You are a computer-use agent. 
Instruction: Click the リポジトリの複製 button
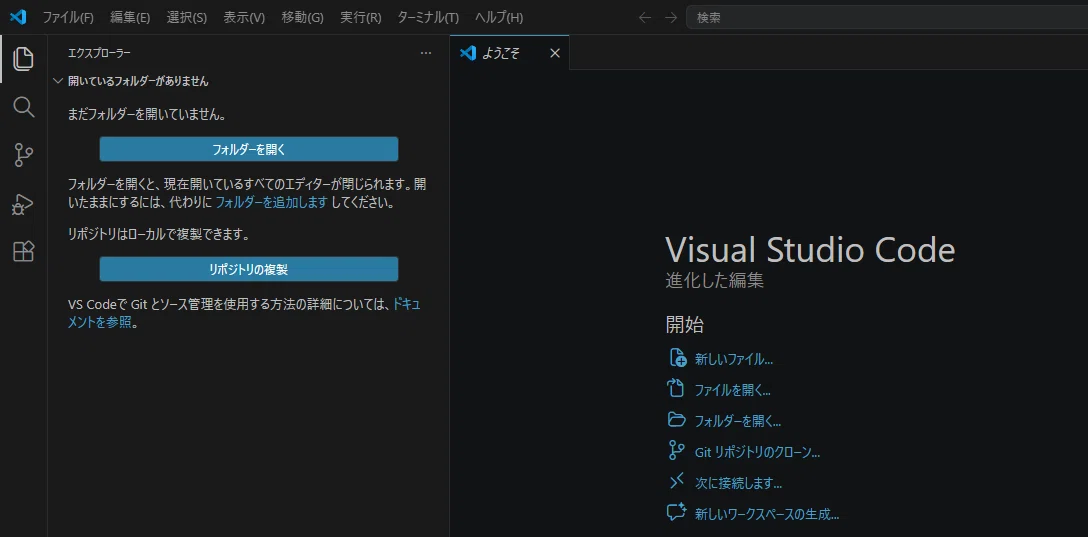(248, 269)
